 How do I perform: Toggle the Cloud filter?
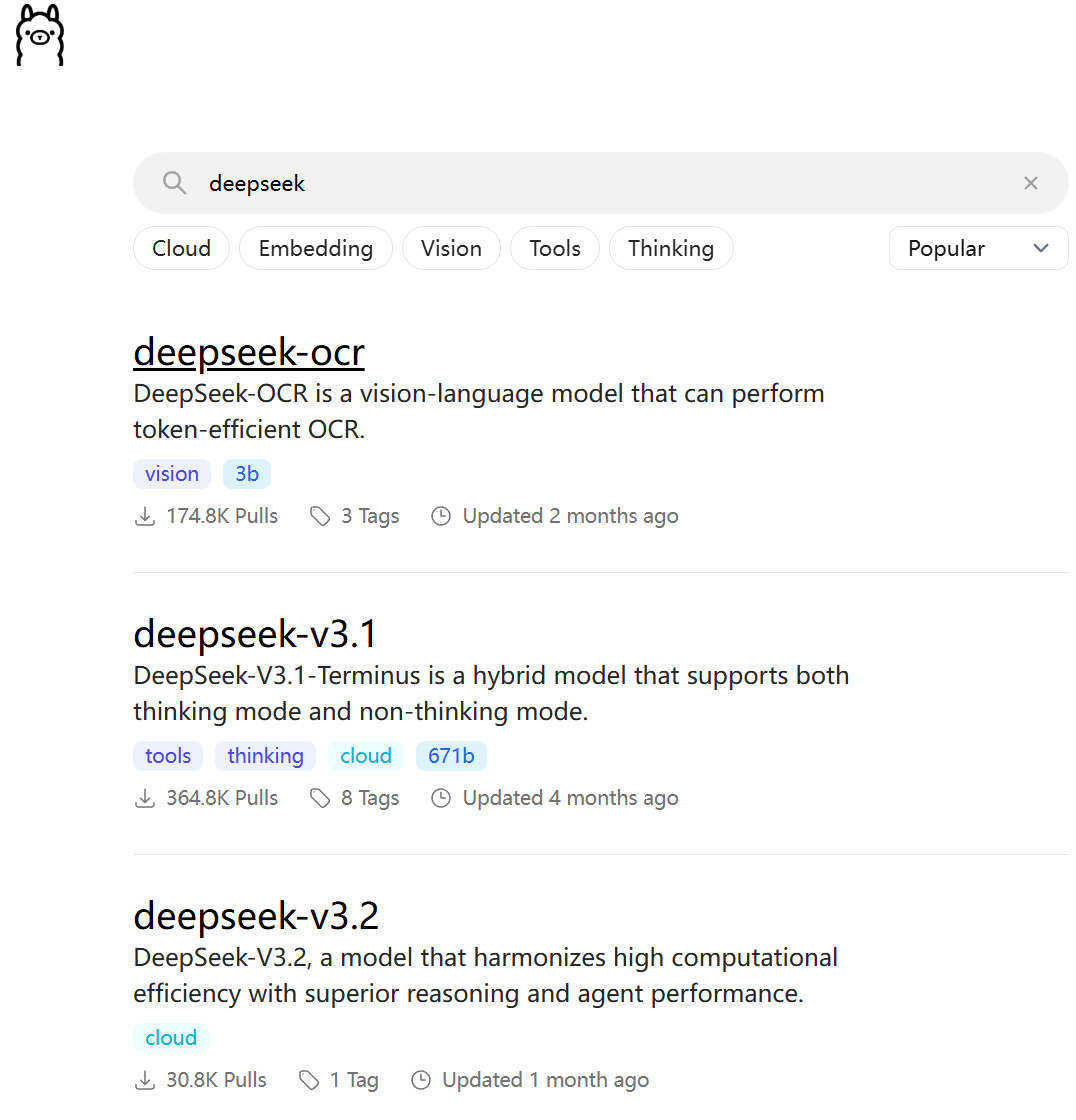click(181, 249)
